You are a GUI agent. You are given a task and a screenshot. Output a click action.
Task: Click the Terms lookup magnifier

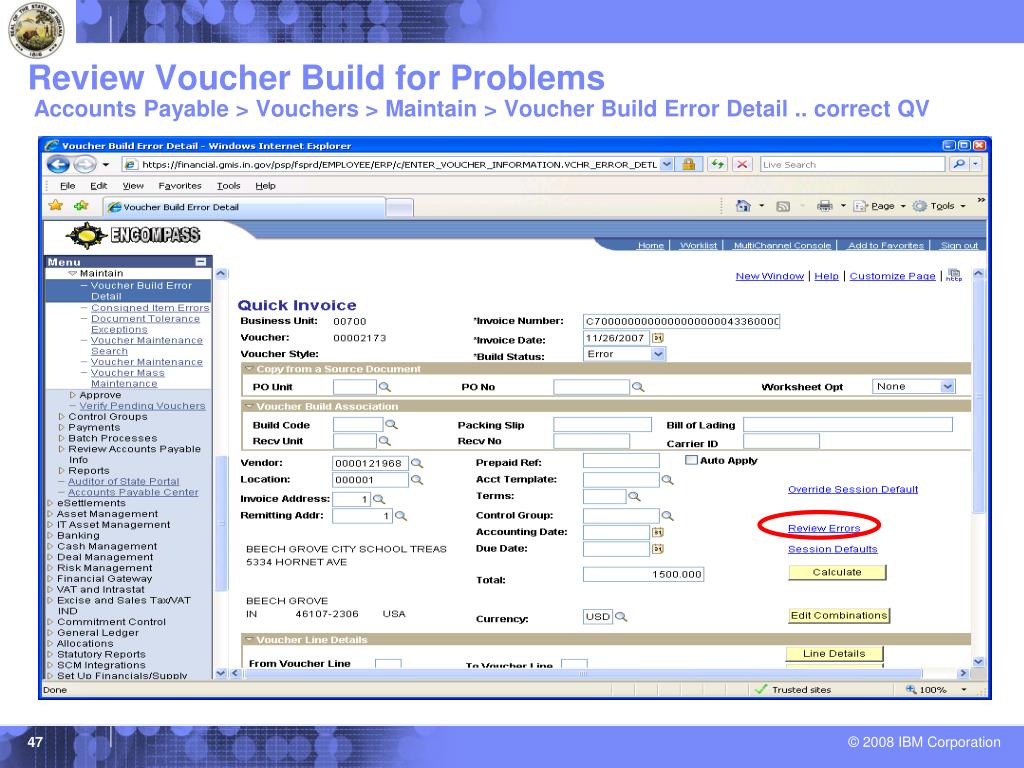(634, 497)
